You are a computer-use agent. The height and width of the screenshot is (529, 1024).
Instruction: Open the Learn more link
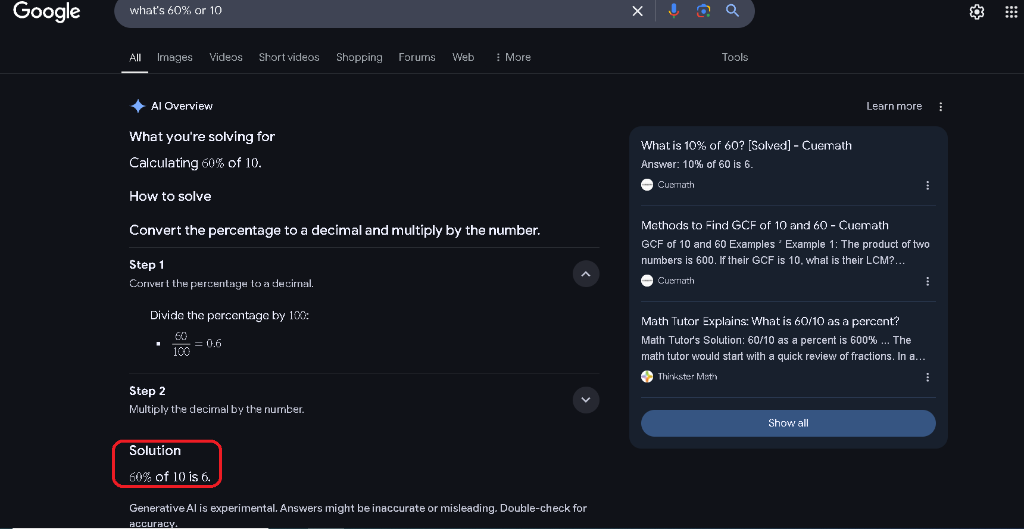894,106
